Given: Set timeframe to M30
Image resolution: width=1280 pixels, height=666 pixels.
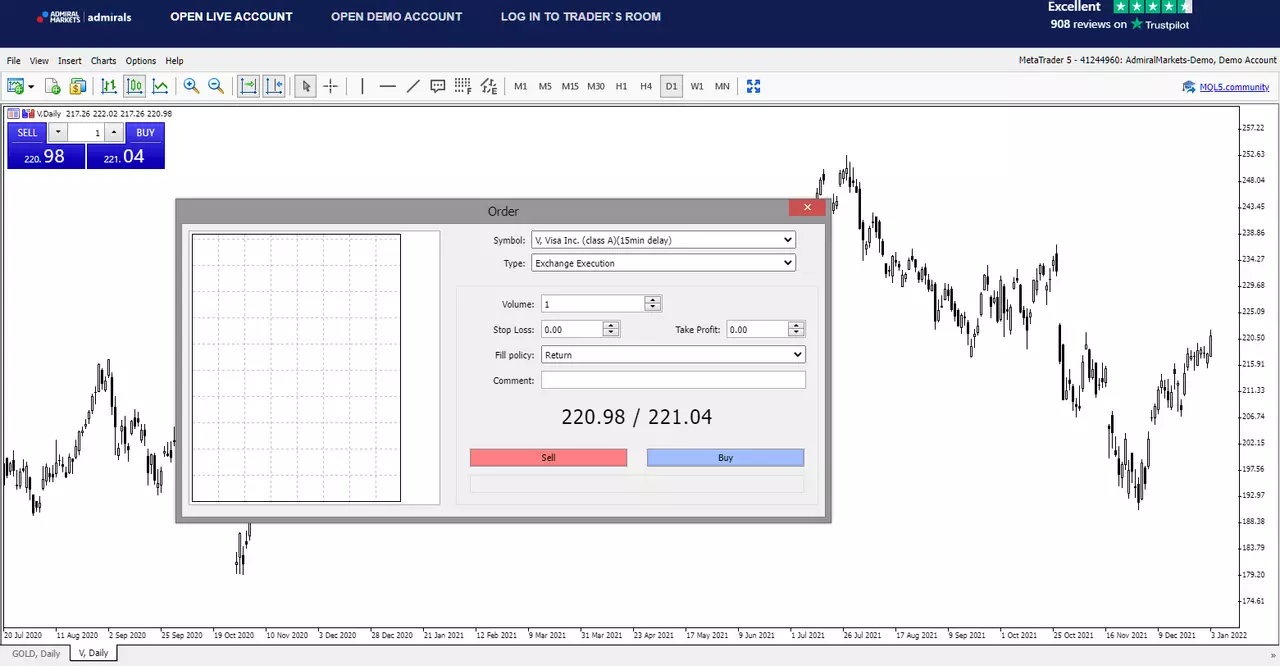Looking at the screenshot, I should 596,86.
